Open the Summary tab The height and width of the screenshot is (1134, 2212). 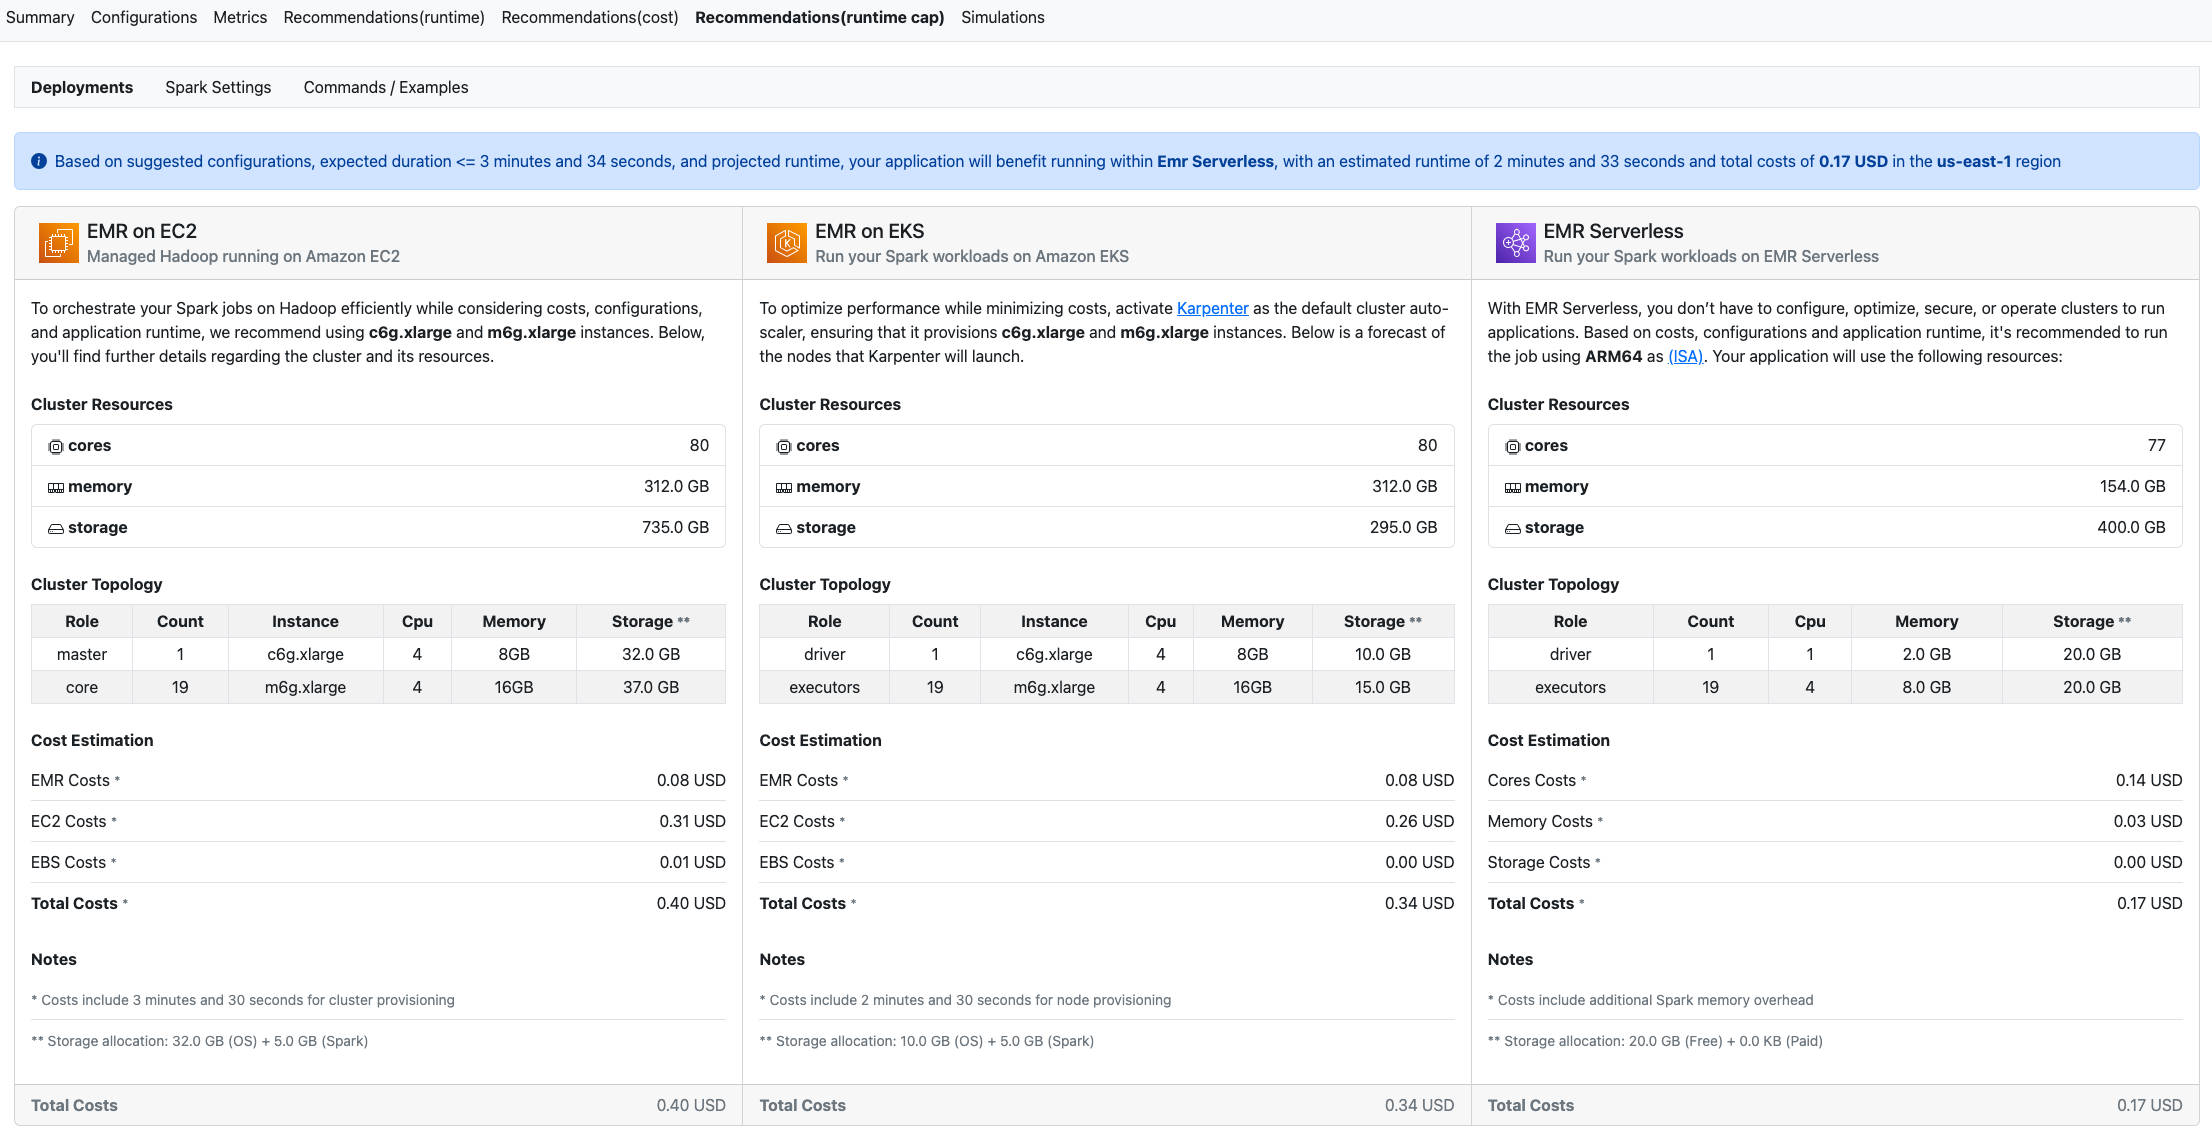pyautogui.click(x=40, y=17)
